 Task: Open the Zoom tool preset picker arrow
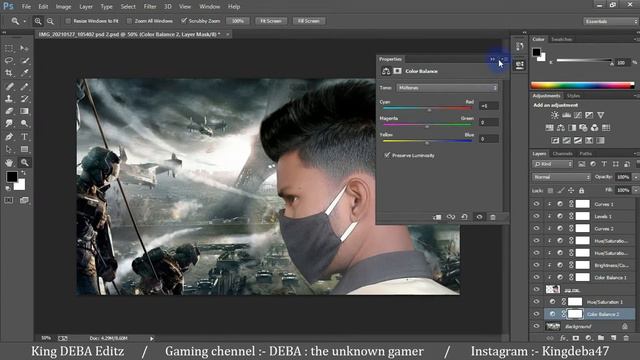coord(24,21)
